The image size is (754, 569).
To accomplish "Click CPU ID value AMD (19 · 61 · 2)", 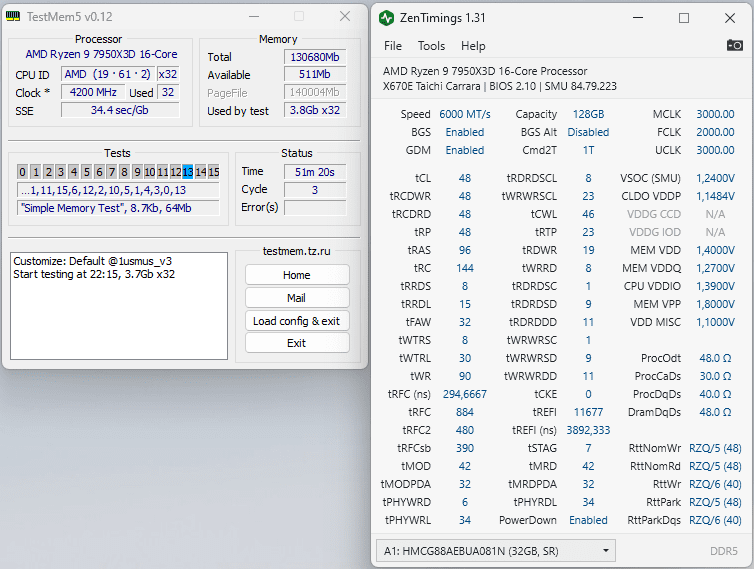I will coord(108,74).
